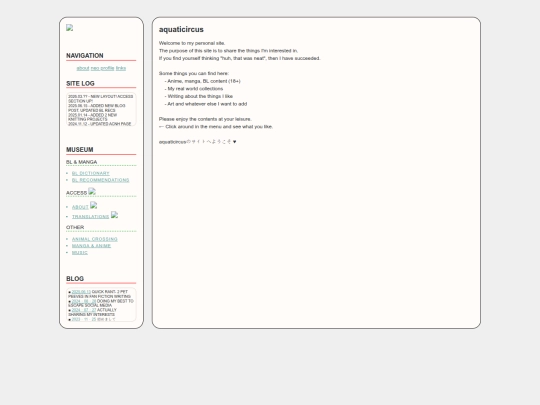Click 'Please enjoy the contents at your leisure.'
Image resolution: width=540 pixels, height=405 pixels.
pyautogui.click(x=205, y=119)
